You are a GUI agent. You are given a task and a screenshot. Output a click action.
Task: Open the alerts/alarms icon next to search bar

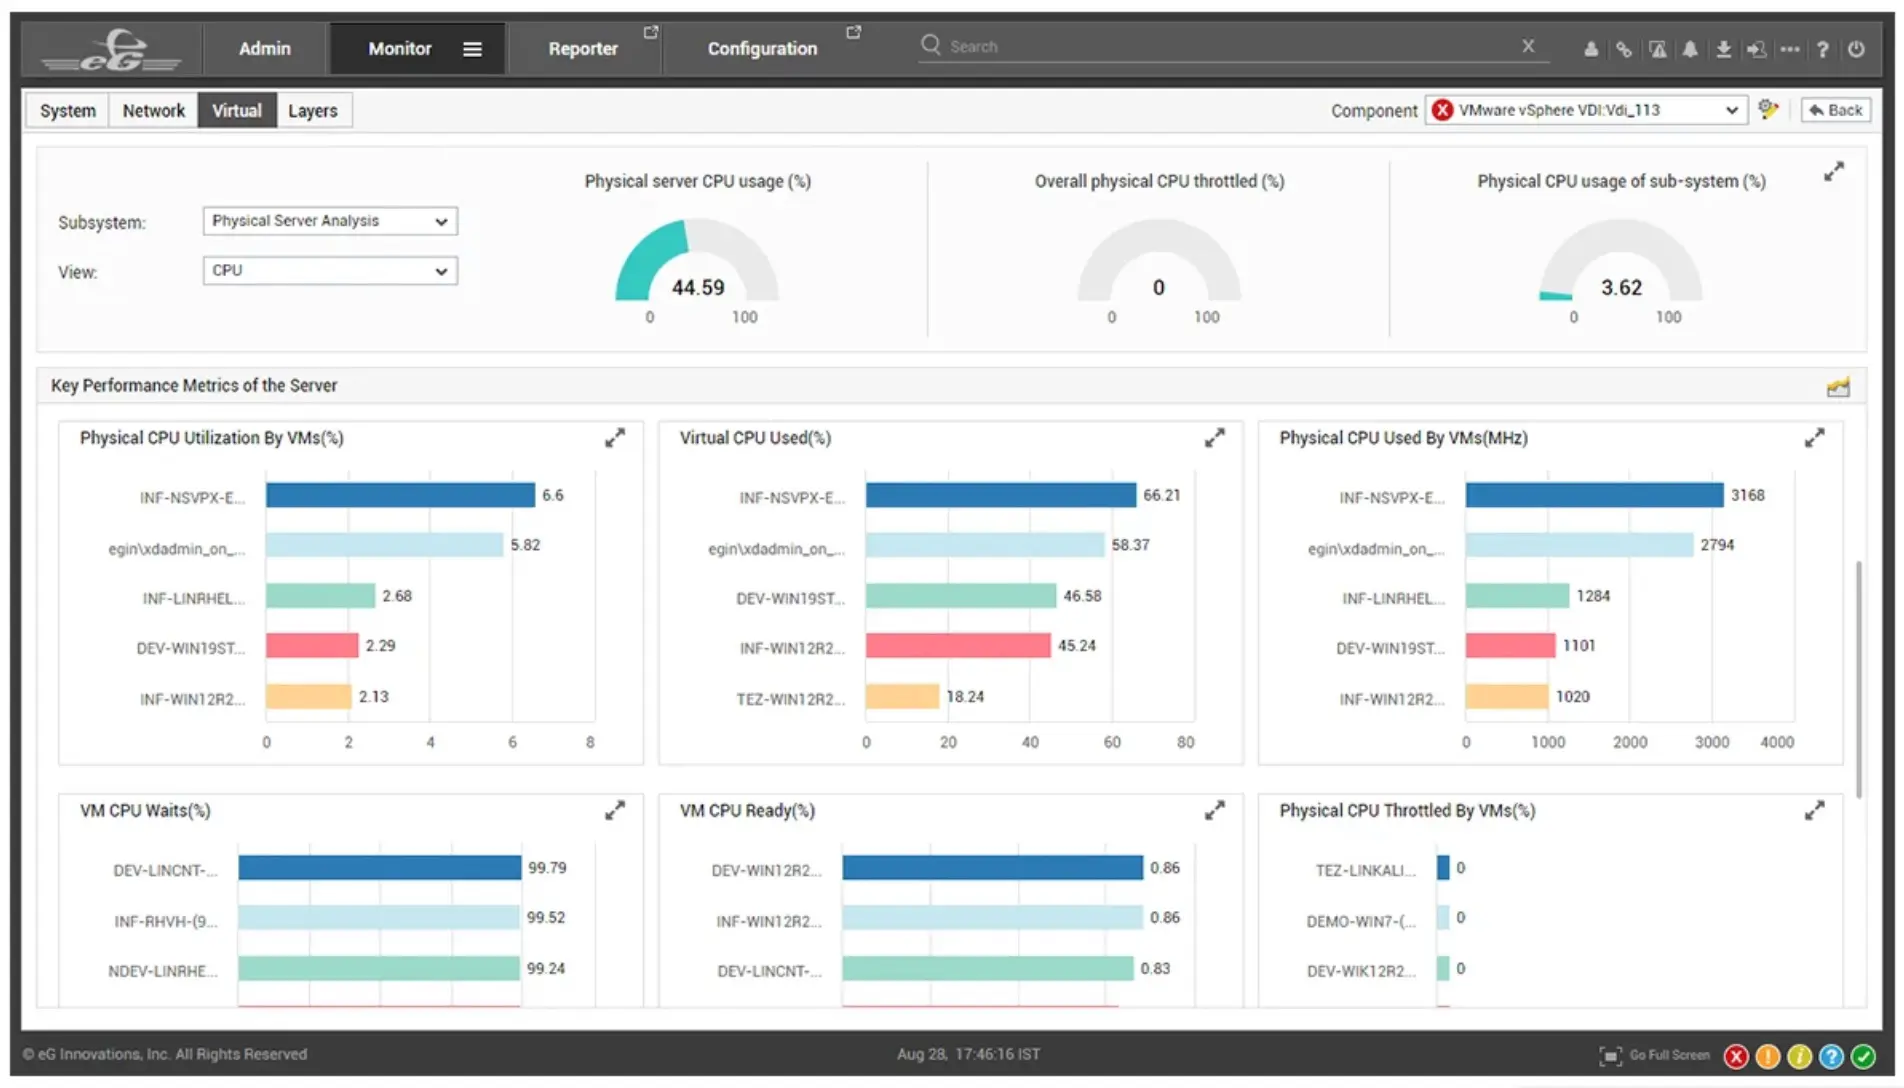(x=1658, y=48)
